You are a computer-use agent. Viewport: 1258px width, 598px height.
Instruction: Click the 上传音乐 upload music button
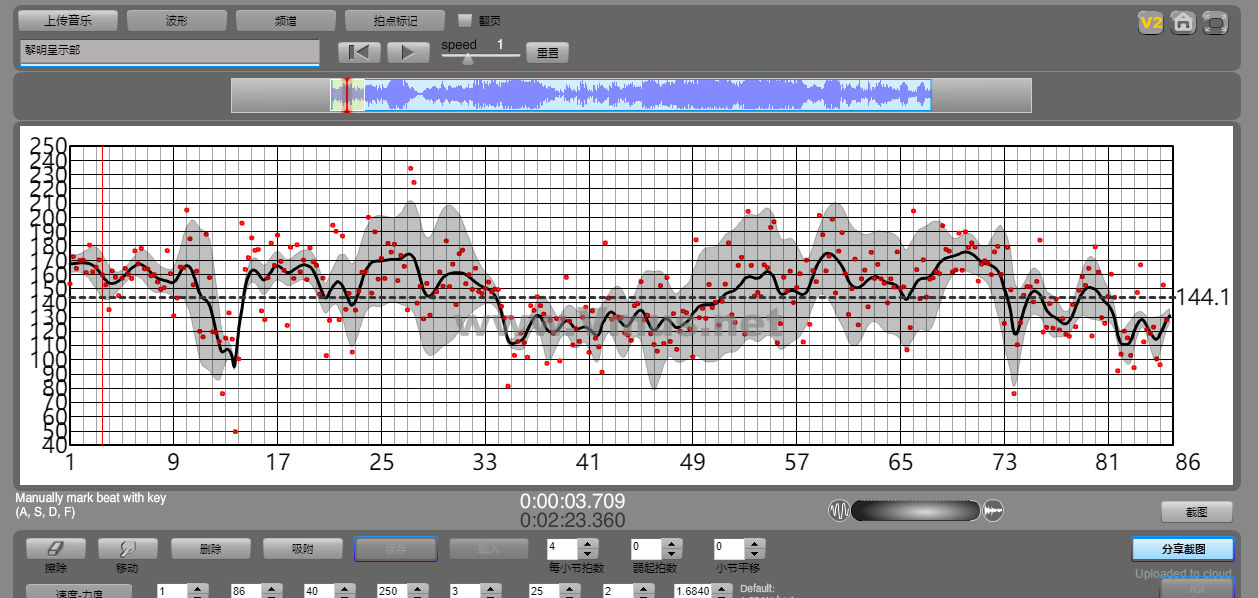click(x=68, y=20)
